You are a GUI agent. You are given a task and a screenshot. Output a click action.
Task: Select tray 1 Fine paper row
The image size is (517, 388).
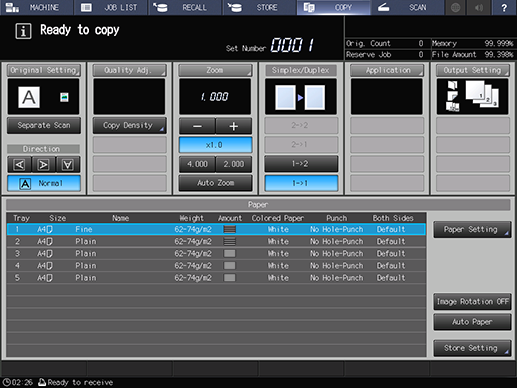[216, 229]
